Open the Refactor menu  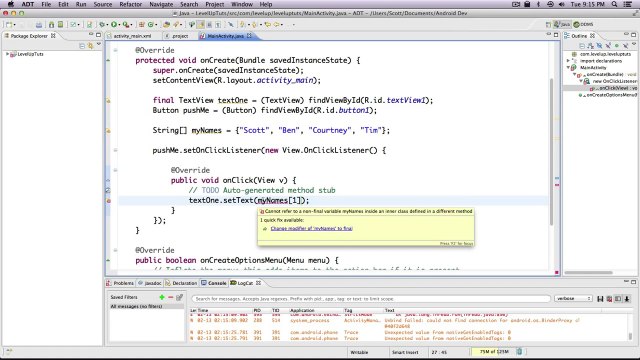tap(130, 4)
